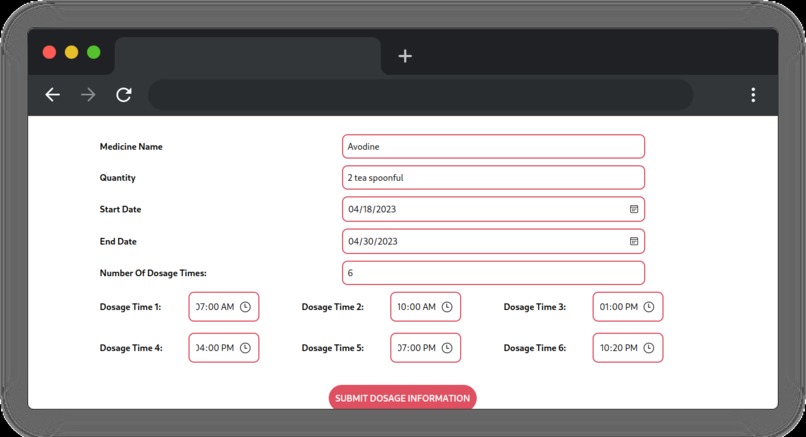
Task: Click the End Date value 04/30/2023
Action: (373, 241)
